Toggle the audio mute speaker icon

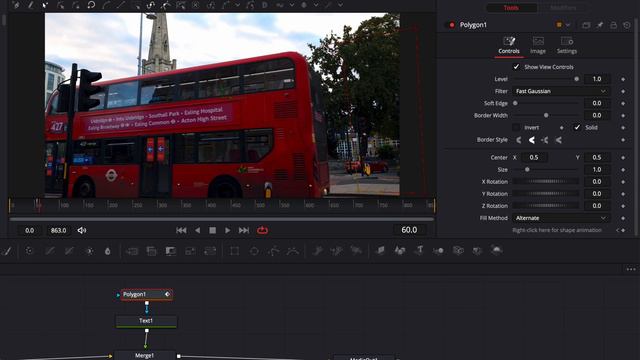tap(82, 230)
